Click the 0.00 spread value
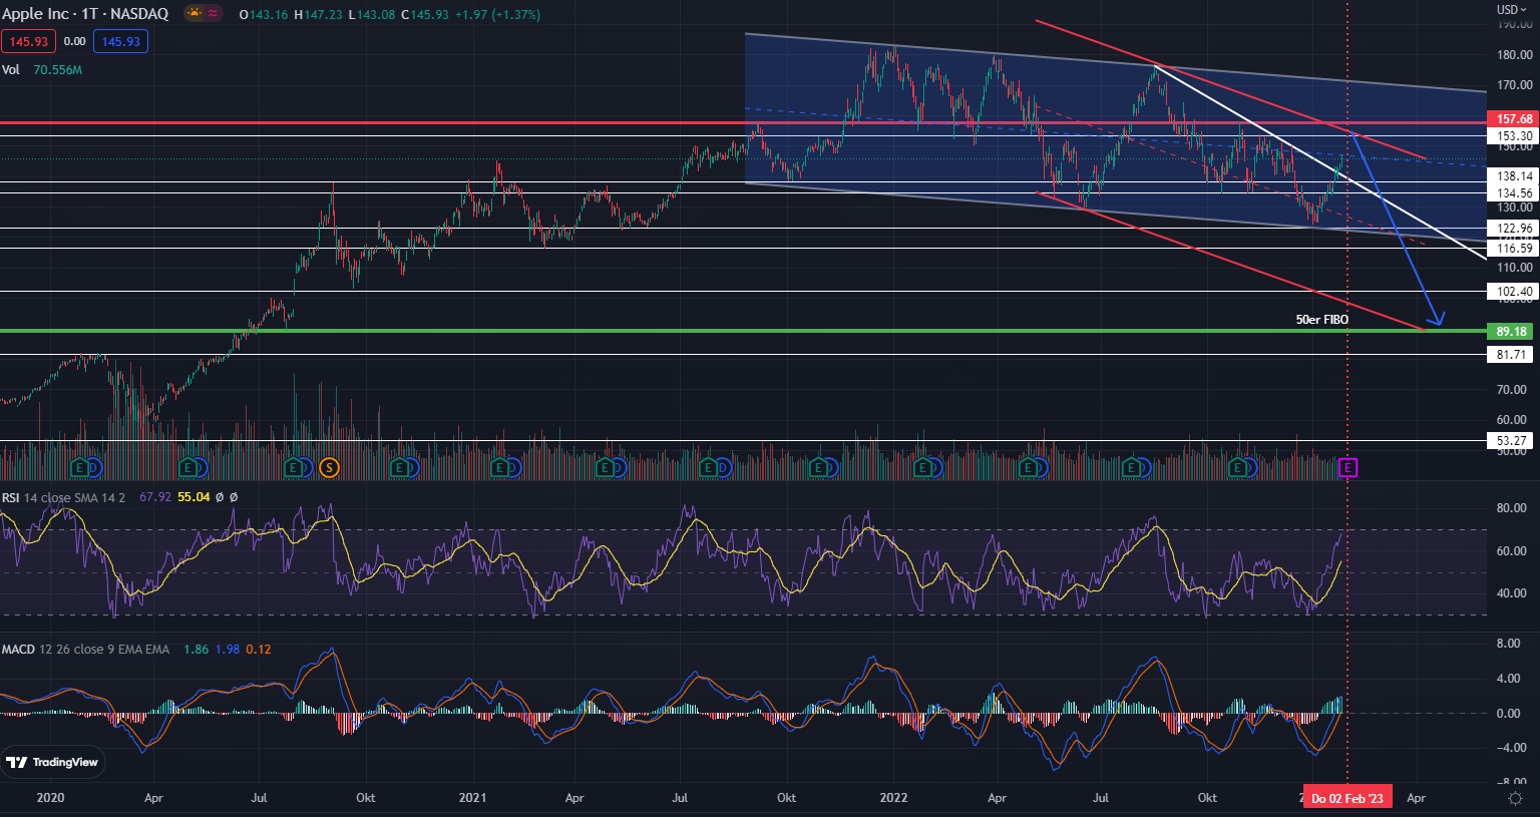The image size is (1540, 817). (x=74, y=41)
